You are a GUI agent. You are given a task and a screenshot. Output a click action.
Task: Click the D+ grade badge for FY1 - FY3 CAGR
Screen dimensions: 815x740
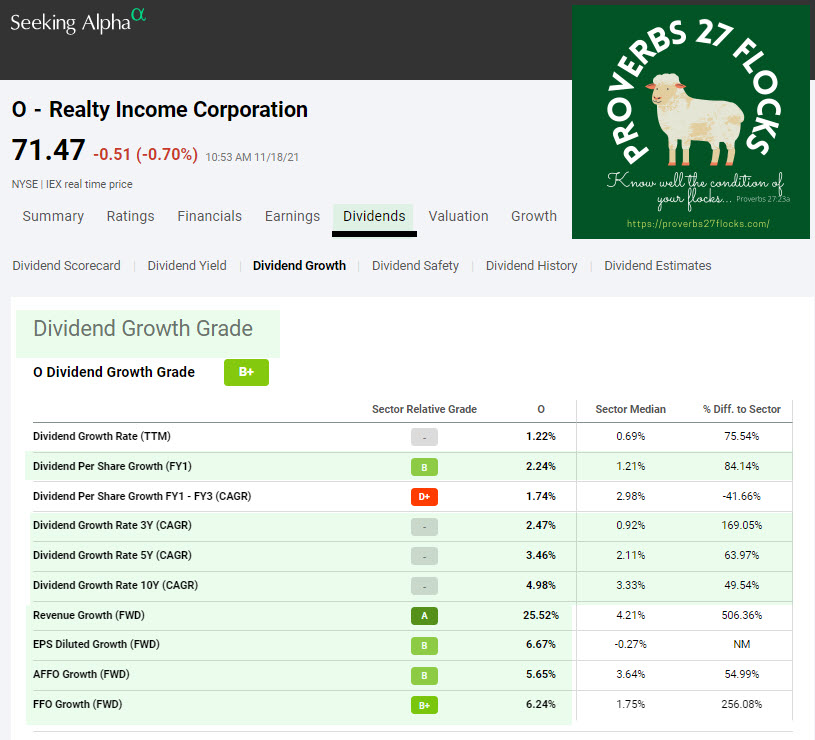pyautogui.click(x=424, y=496)
